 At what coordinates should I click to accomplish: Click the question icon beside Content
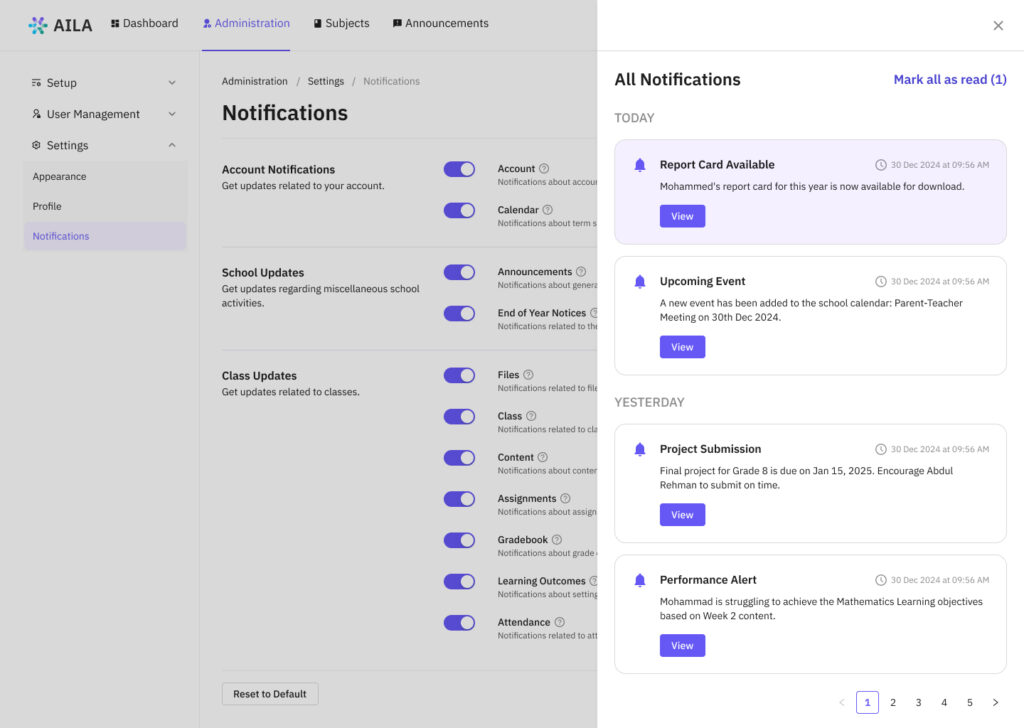(543, 457)
